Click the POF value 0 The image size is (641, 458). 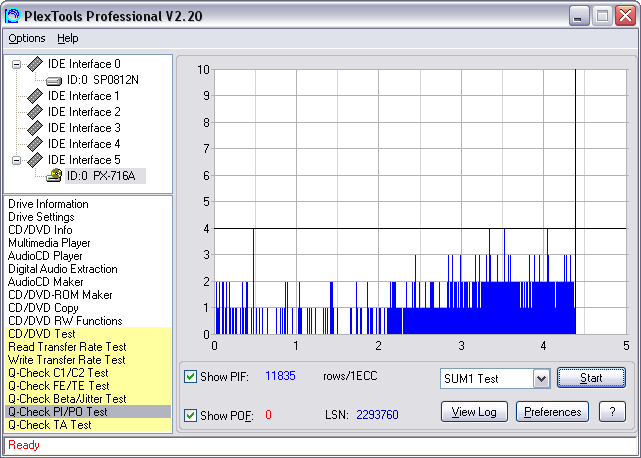coord(268,415)
